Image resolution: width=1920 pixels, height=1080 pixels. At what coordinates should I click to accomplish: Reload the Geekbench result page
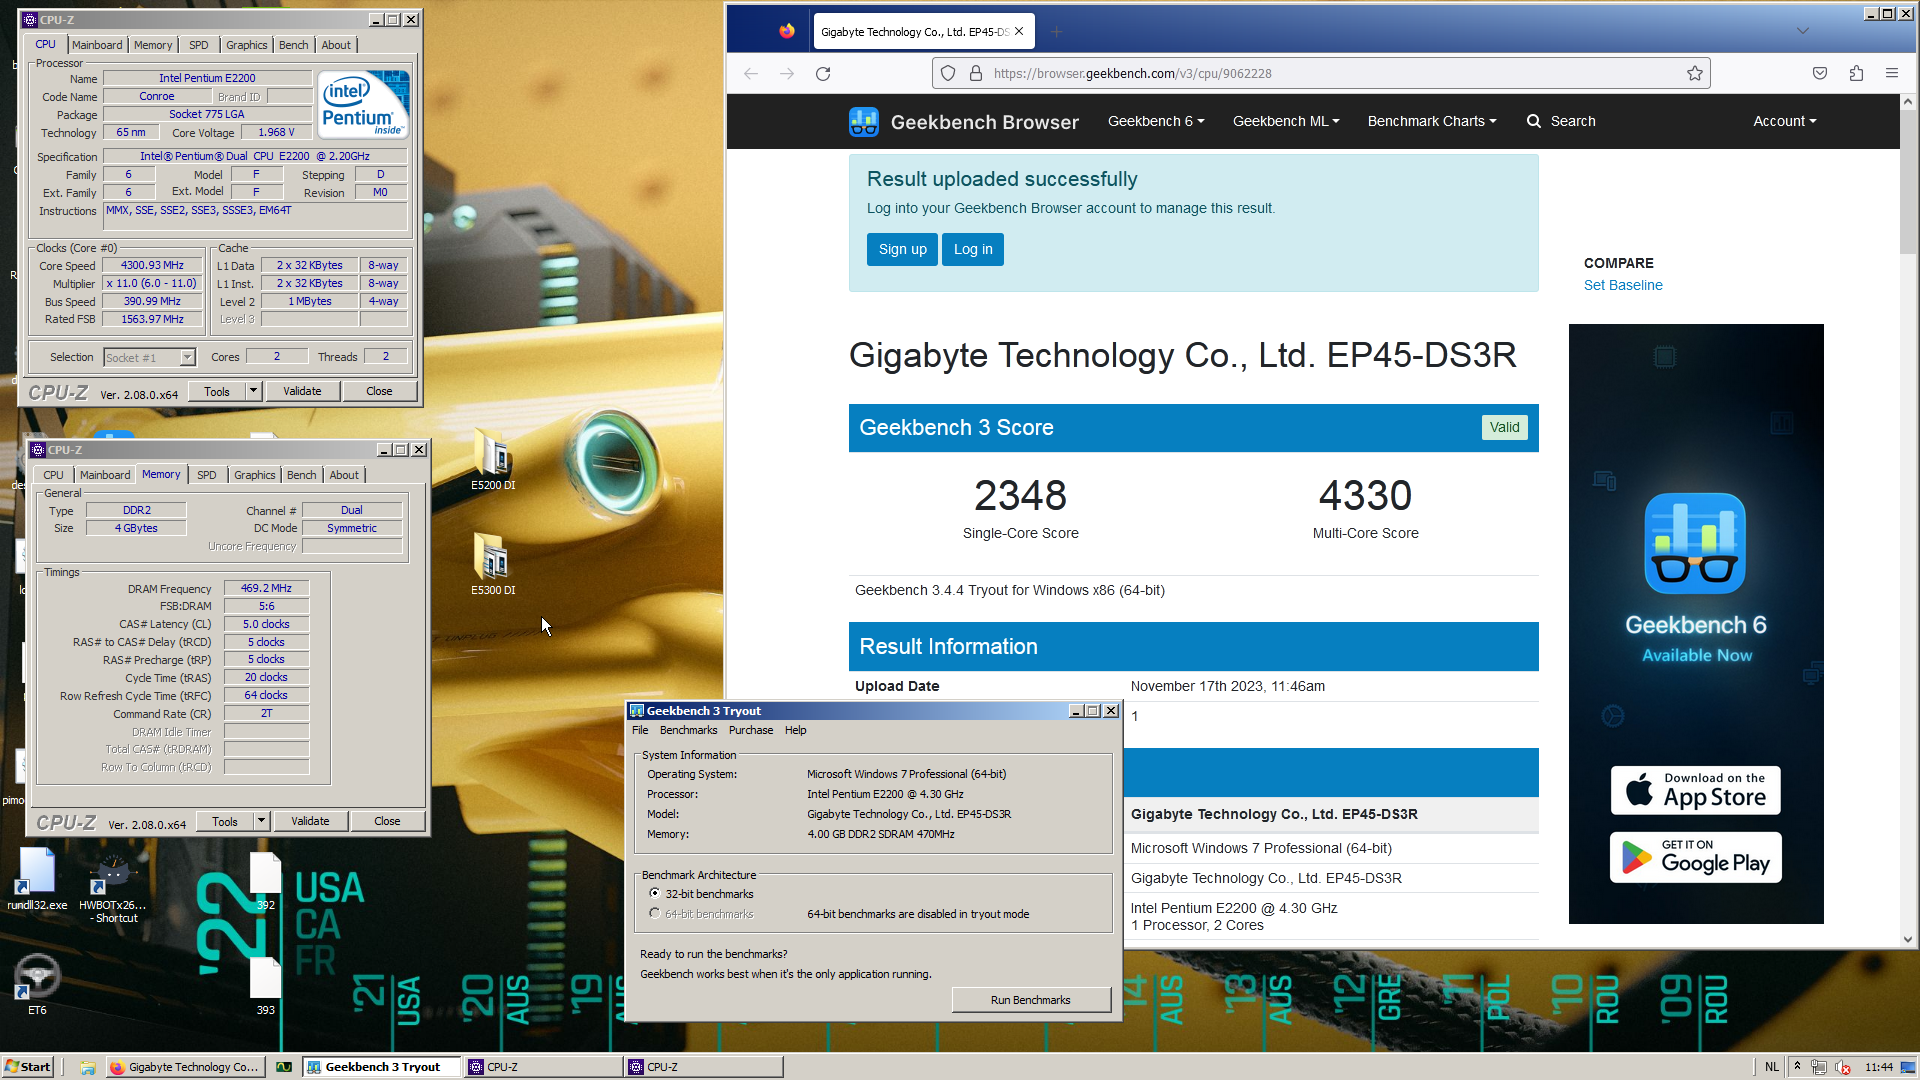tap(823, 74)
